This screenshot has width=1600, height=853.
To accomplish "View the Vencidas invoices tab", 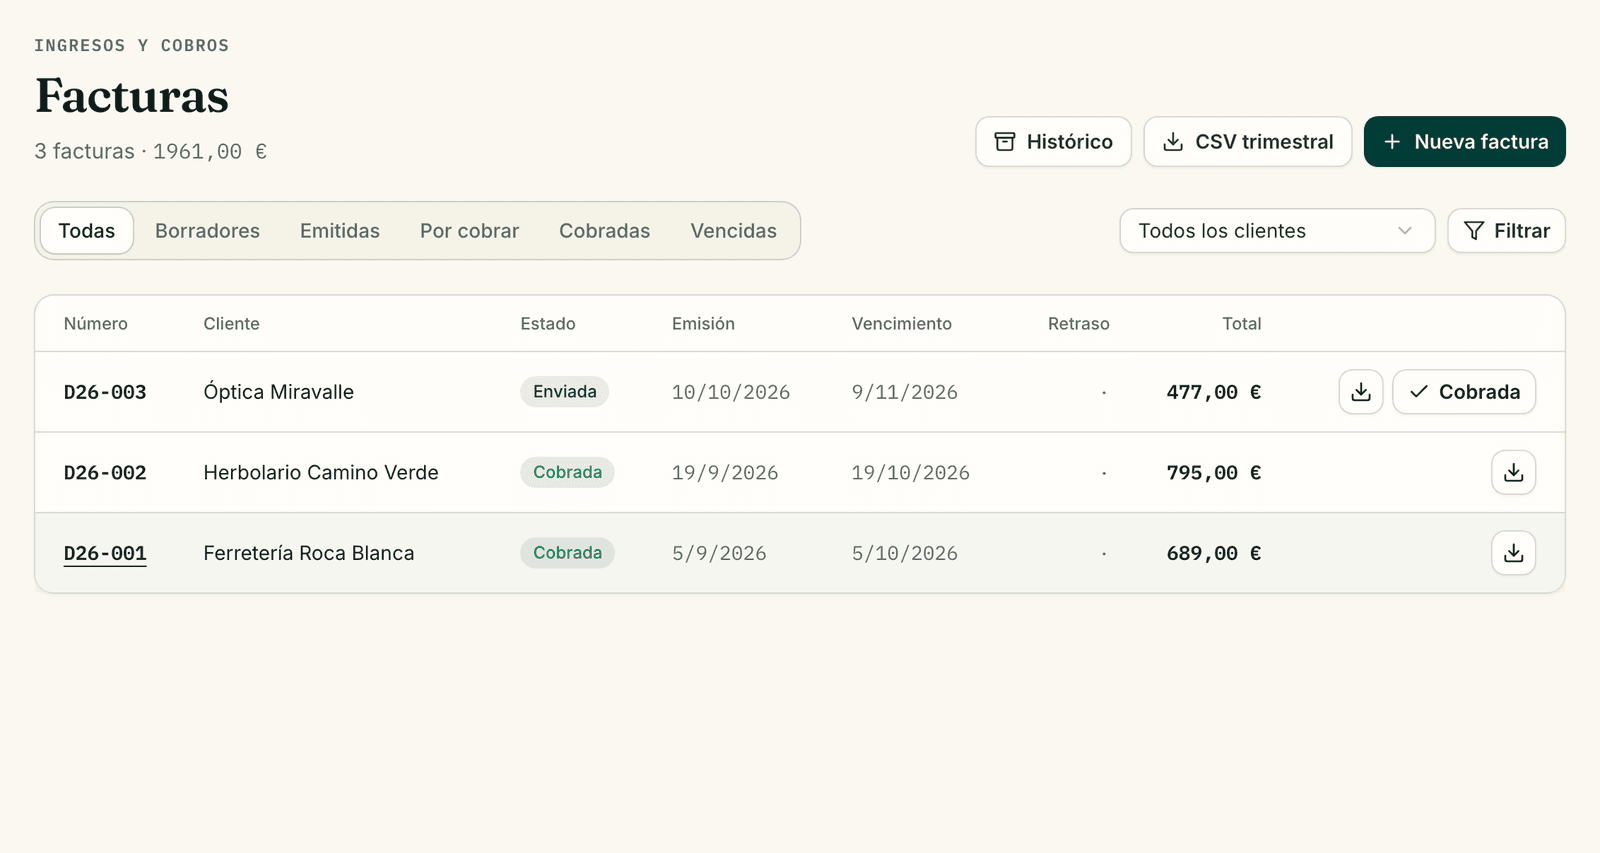I will point(733,231).
